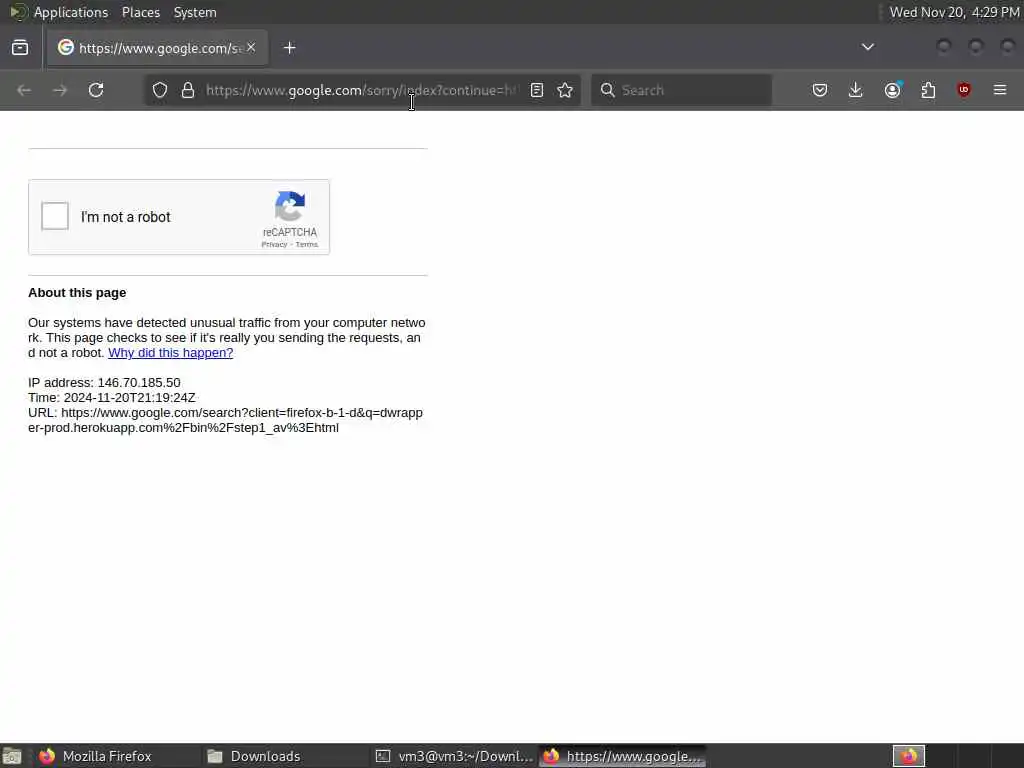Image resolution: width=1024 pixels, height=768 pixels.
Task: Open a new tab with plus button
Action: (290, 48)
